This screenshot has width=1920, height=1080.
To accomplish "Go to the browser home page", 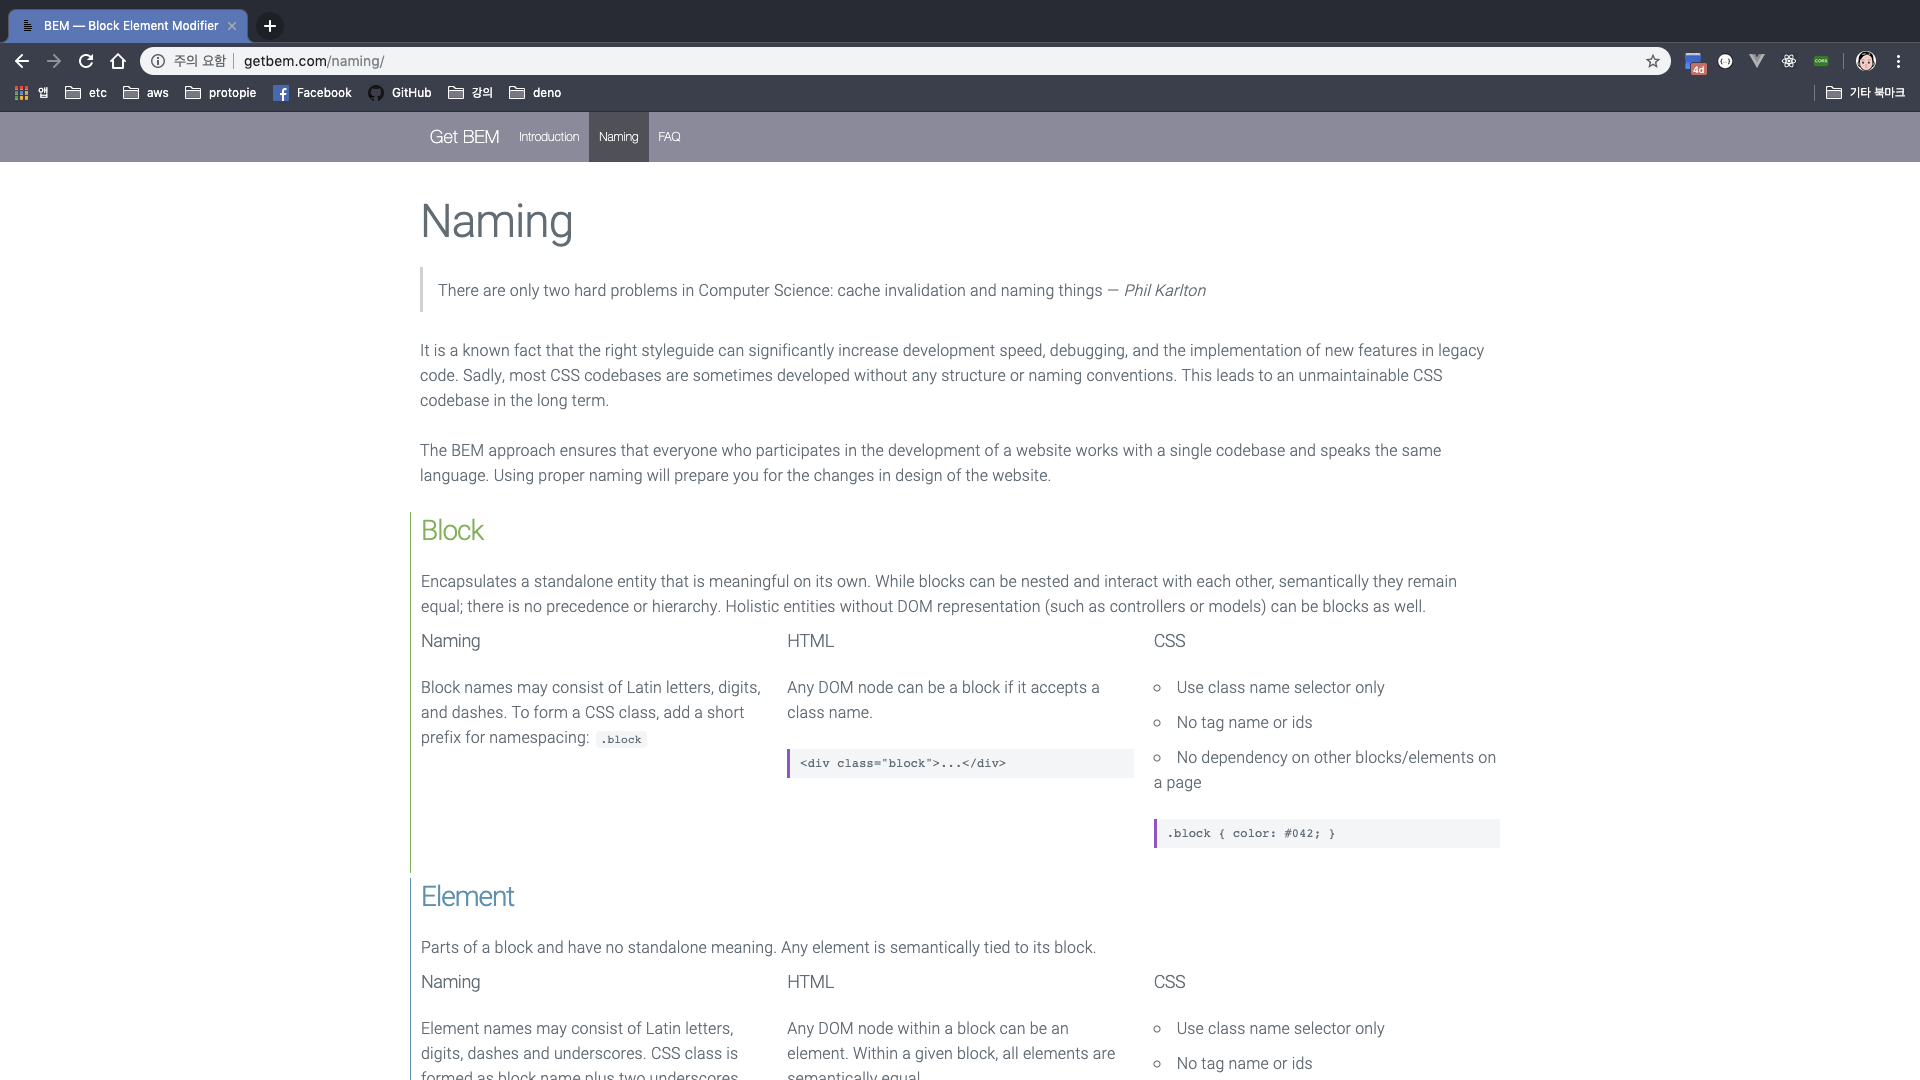I will coord(118,61).
